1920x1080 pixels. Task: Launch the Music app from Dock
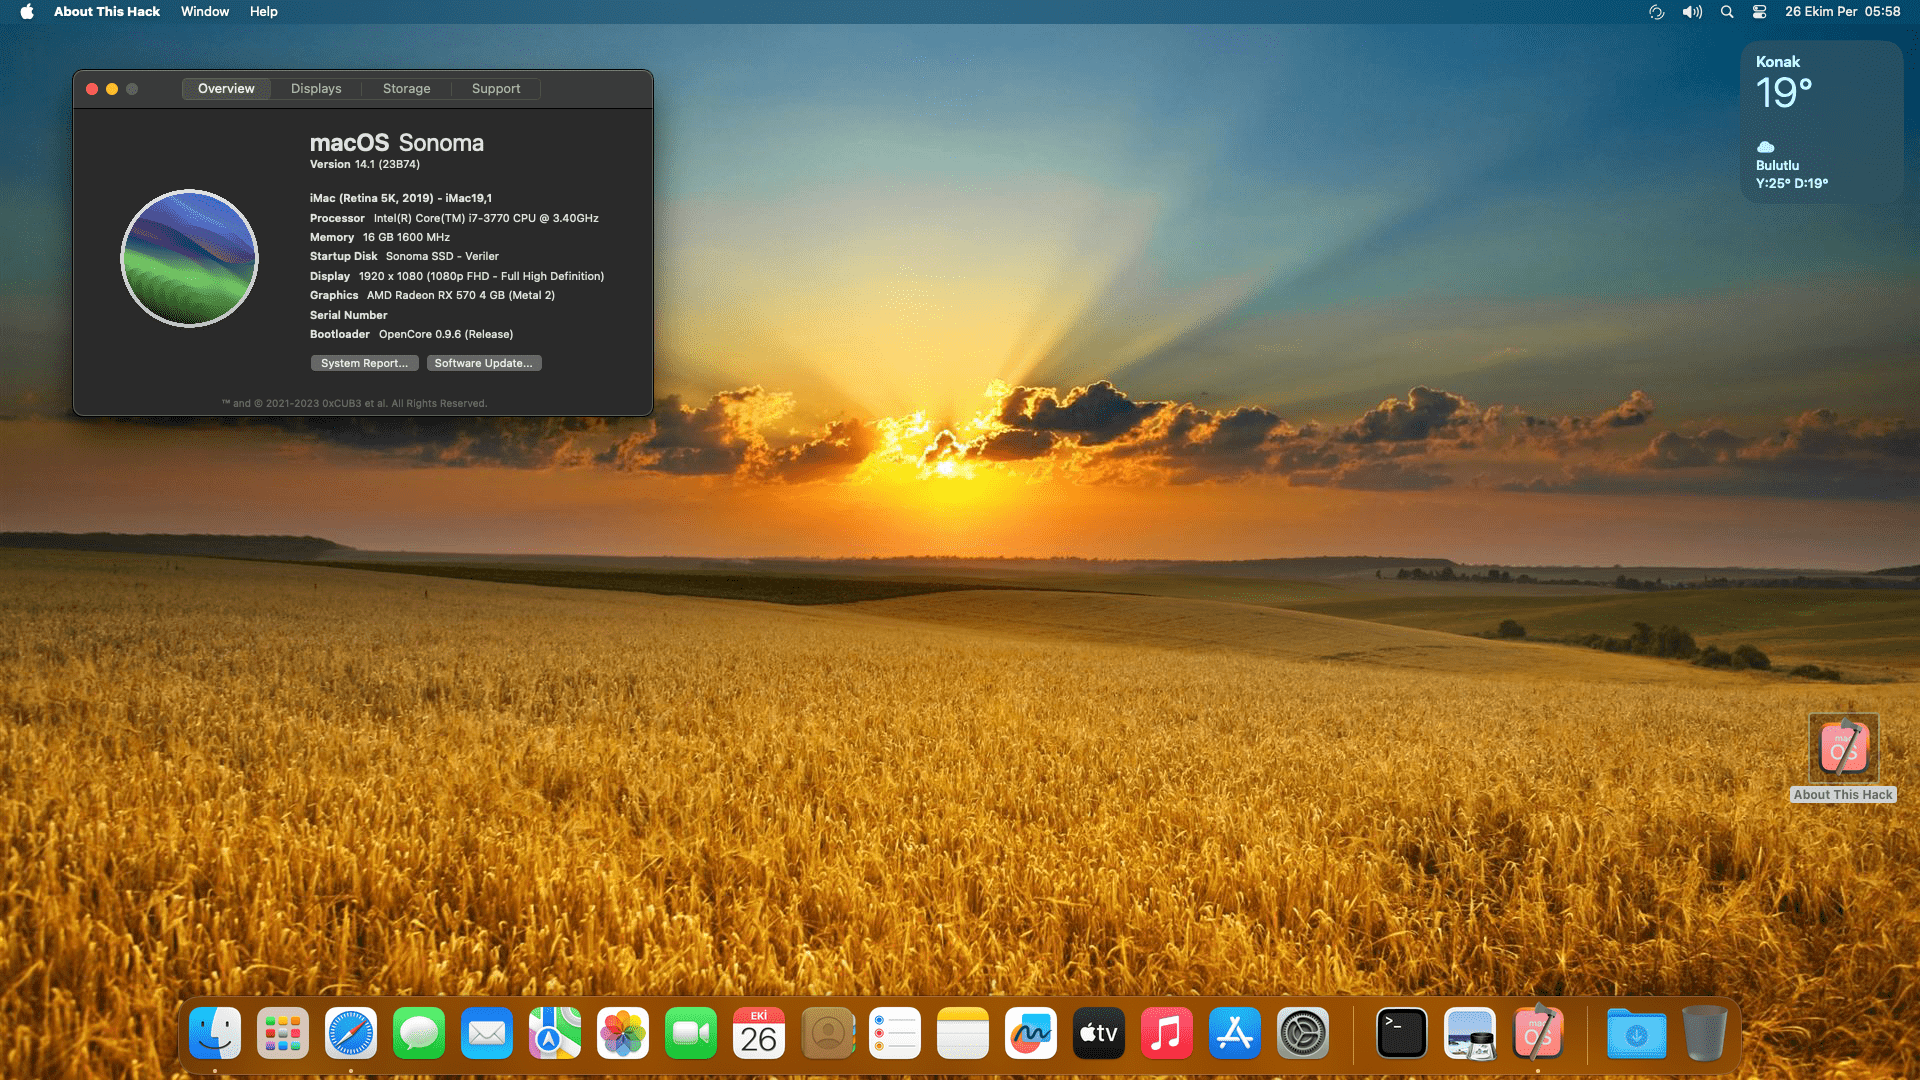pyautogui.click(x=1167, y=1033)
